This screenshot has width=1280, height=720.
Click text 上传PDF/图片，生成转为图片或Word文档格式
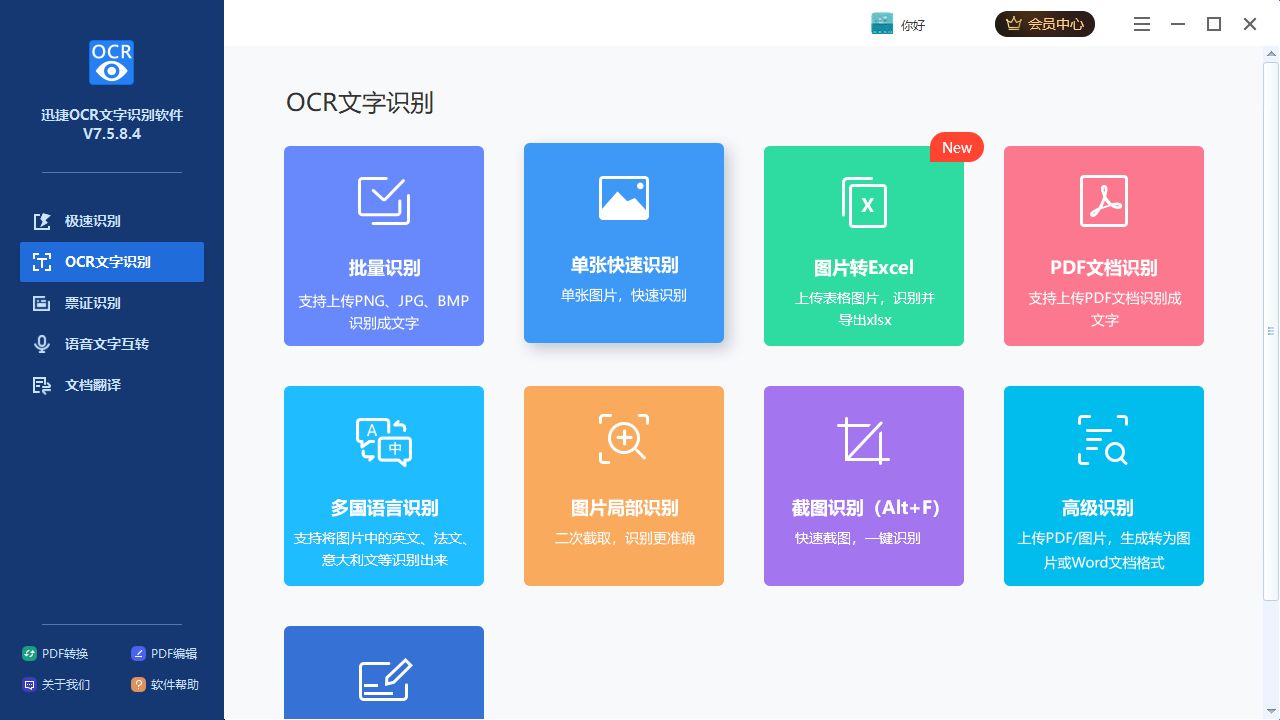pyautogui.click(x=1104, y=550)
